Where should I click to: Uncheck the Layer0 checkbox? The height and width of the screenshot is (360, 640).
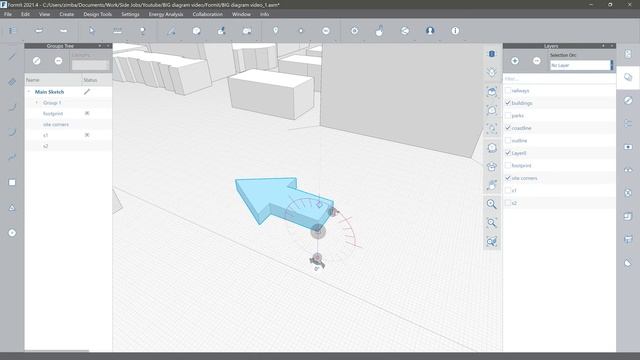[x=508, y=153]
